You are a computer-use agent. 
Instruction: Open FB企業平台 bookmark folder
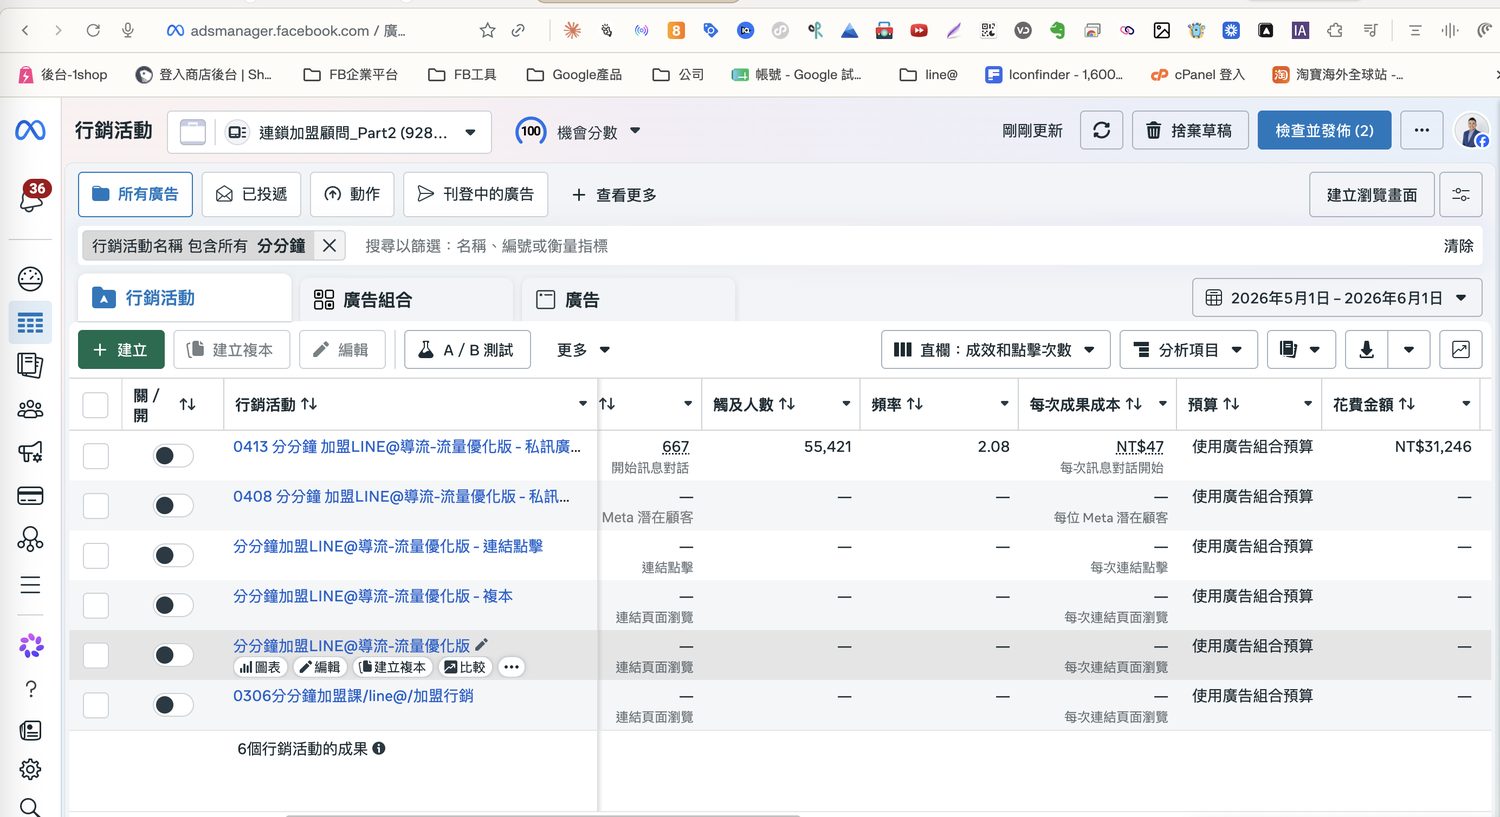click(351, 74)
